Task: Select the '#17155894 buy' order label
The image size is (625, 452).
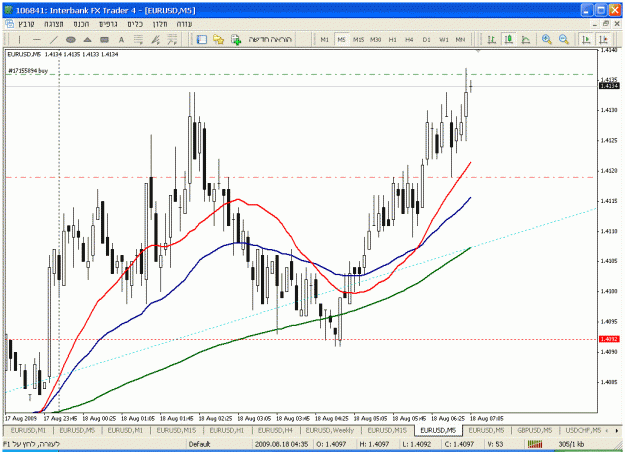Action: pyautogui.click(x=28, y=71)
